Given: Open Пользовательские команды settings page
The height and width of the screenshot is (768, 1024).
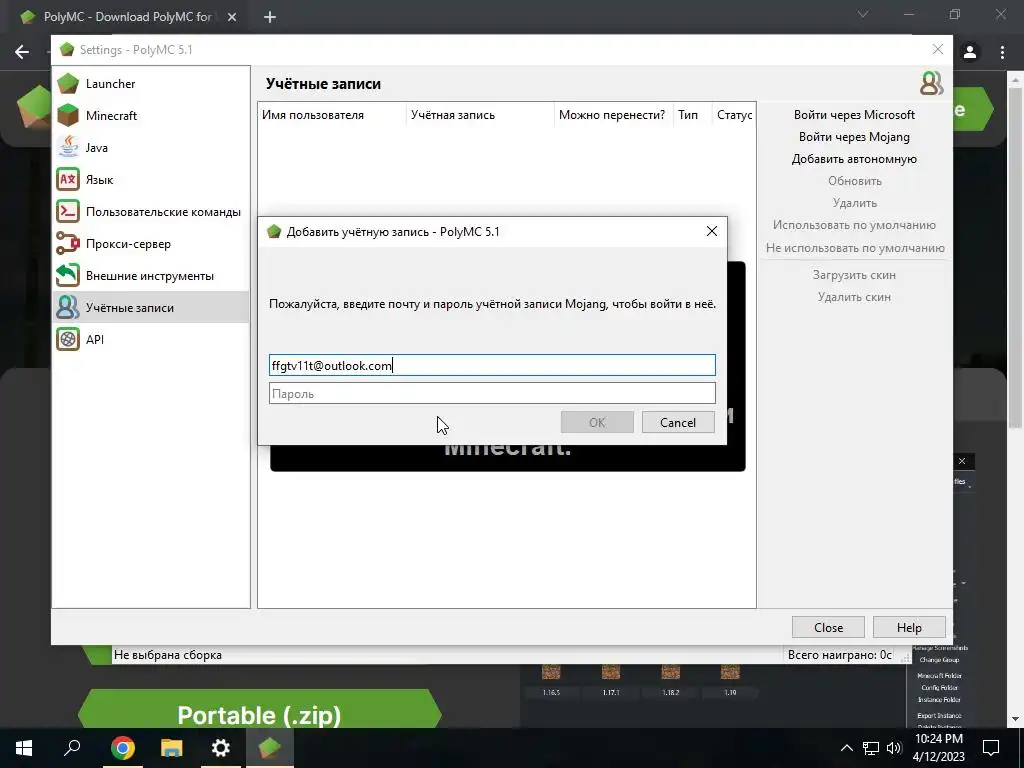Looking at the screenshot, I should pyautogui.click(x=151, y=212).
